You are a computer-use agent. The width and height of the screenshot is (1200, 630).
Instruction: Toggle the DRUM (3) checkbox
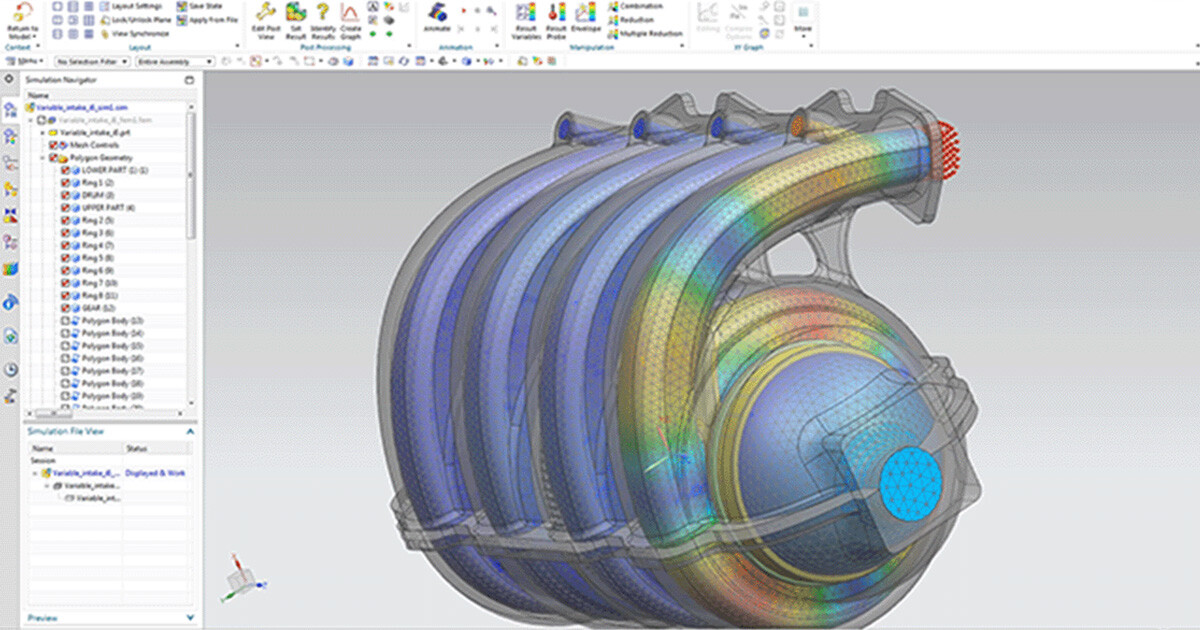[65, 195]
